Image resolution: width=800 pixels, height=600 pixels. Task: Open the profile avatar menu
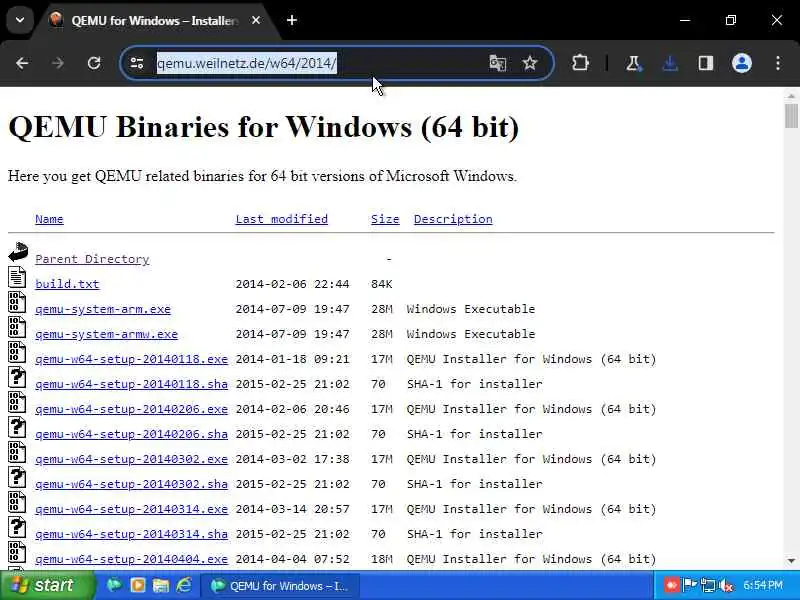(741, 63)
